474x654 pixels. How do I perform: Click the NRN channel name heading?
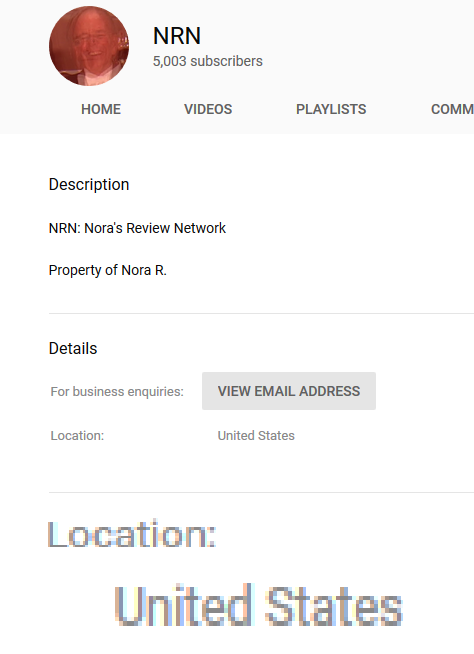click(x=177, y=36)
